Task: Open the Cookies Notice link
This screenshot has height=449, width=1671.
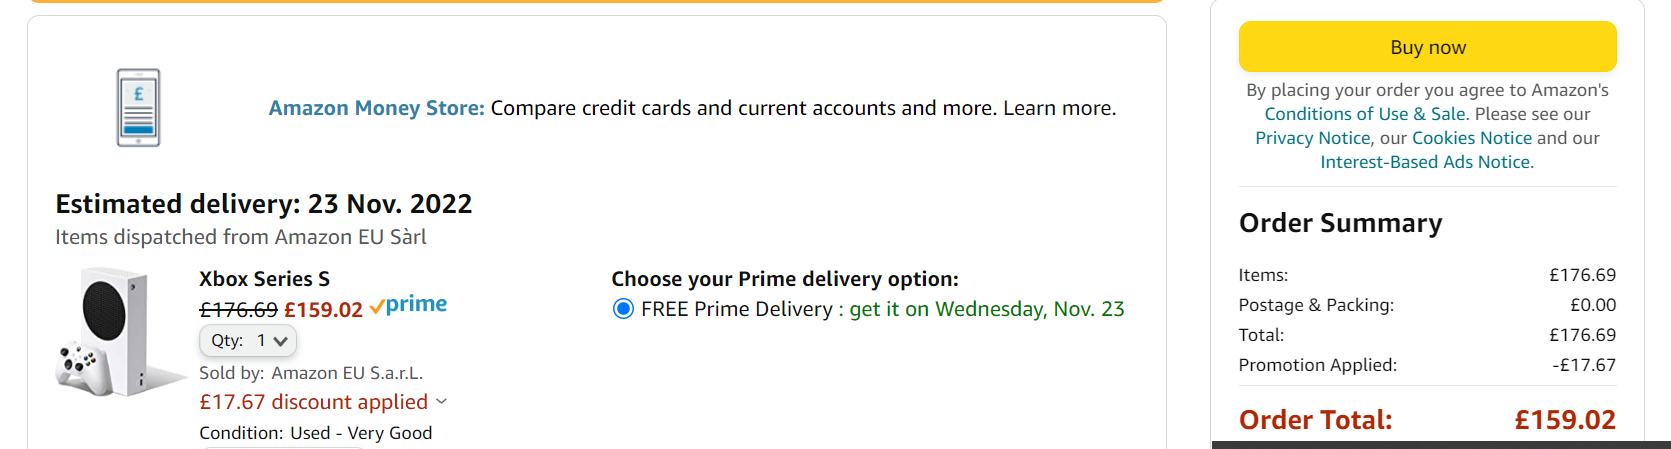Action: (1471, 138)
